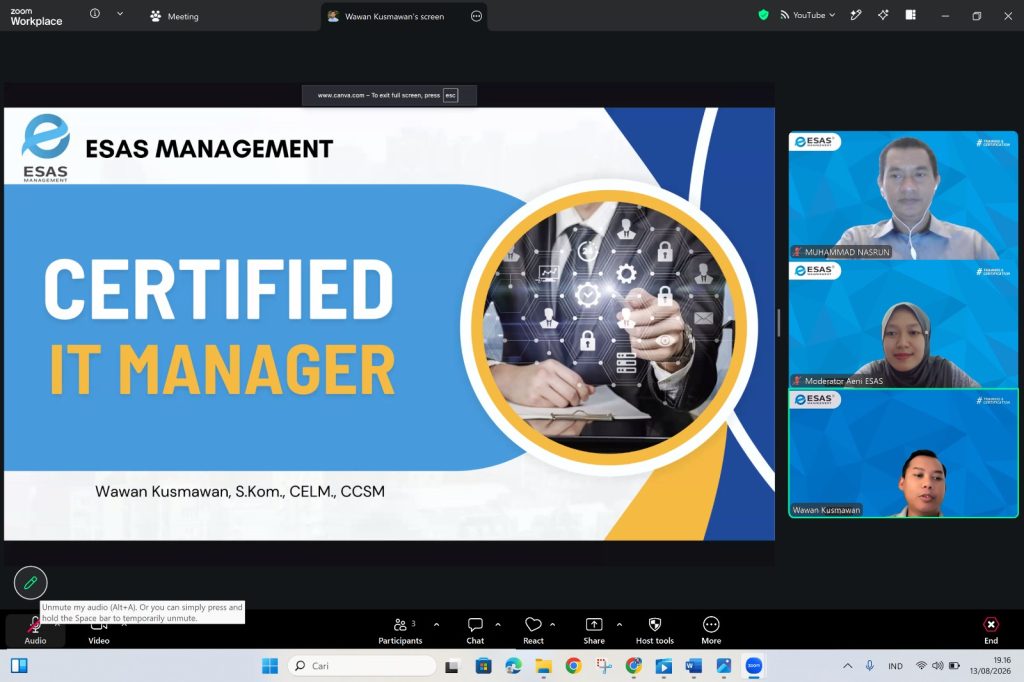
Task: Open the Chat panel
Action: tap(475, 631)
